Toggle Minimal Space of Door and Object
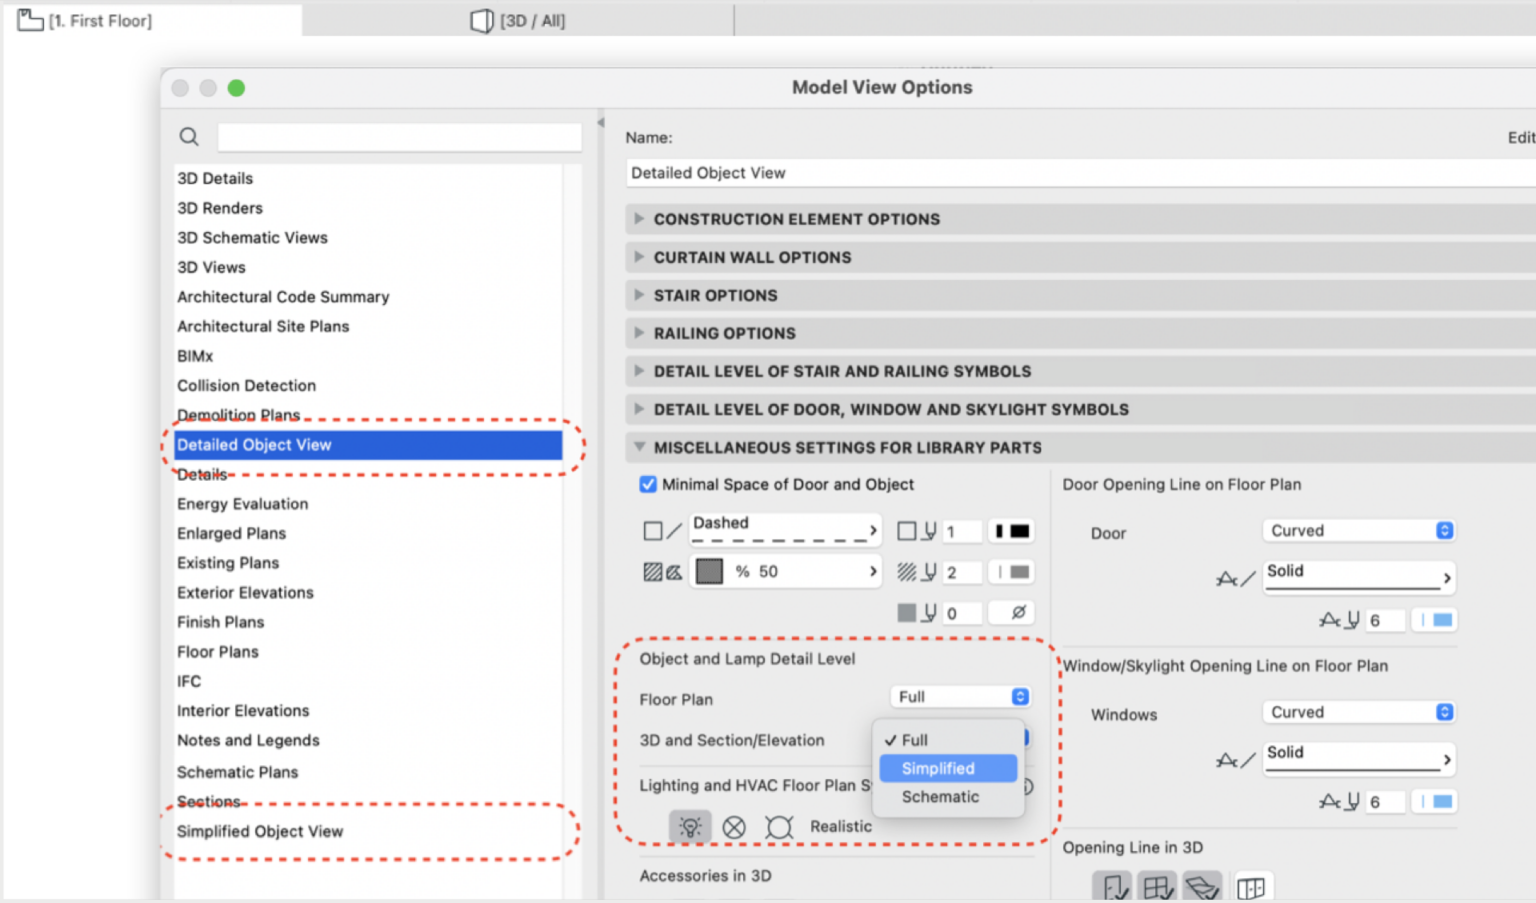 pos(647,484)
